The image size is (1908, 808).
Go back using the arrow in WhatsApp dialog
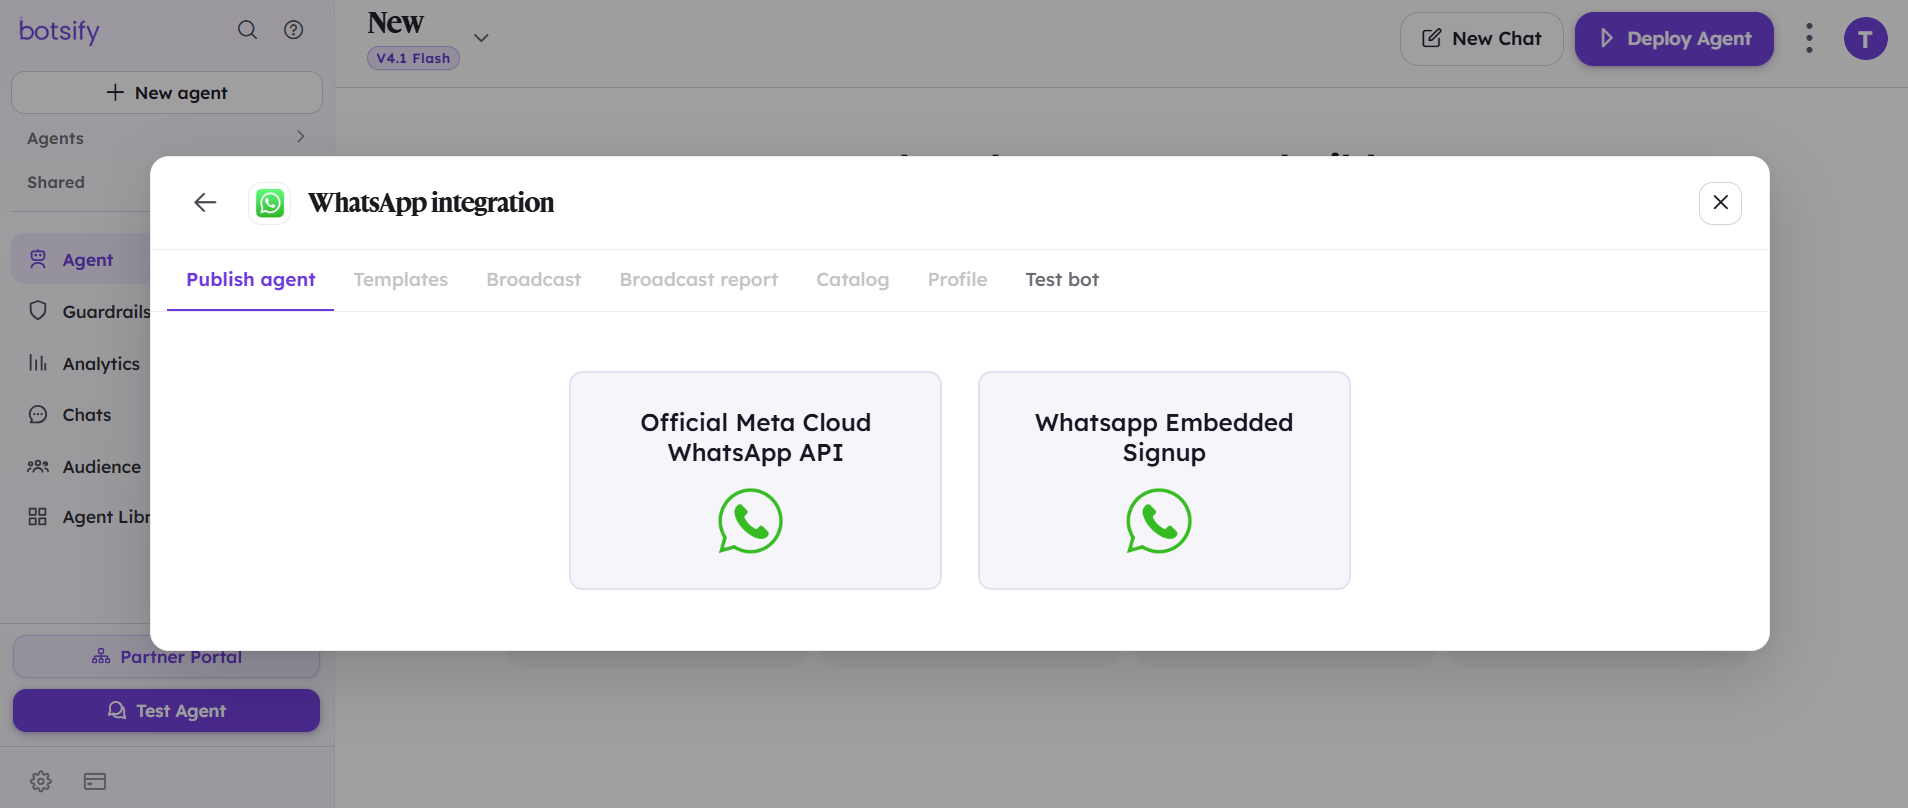pos(205,203)
